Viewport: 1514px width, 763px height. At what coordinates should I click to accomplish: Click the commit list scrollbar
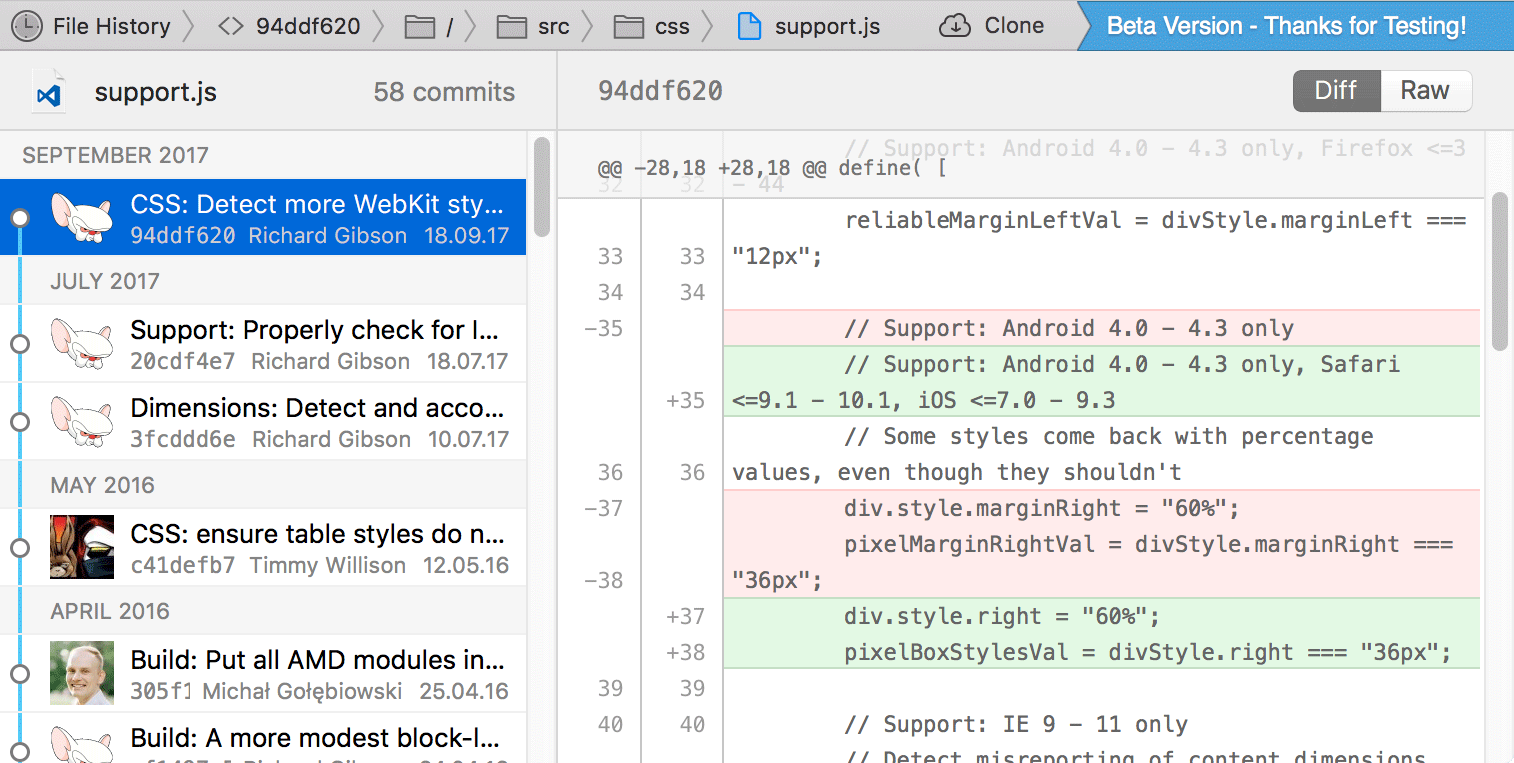tap(542, 187)
